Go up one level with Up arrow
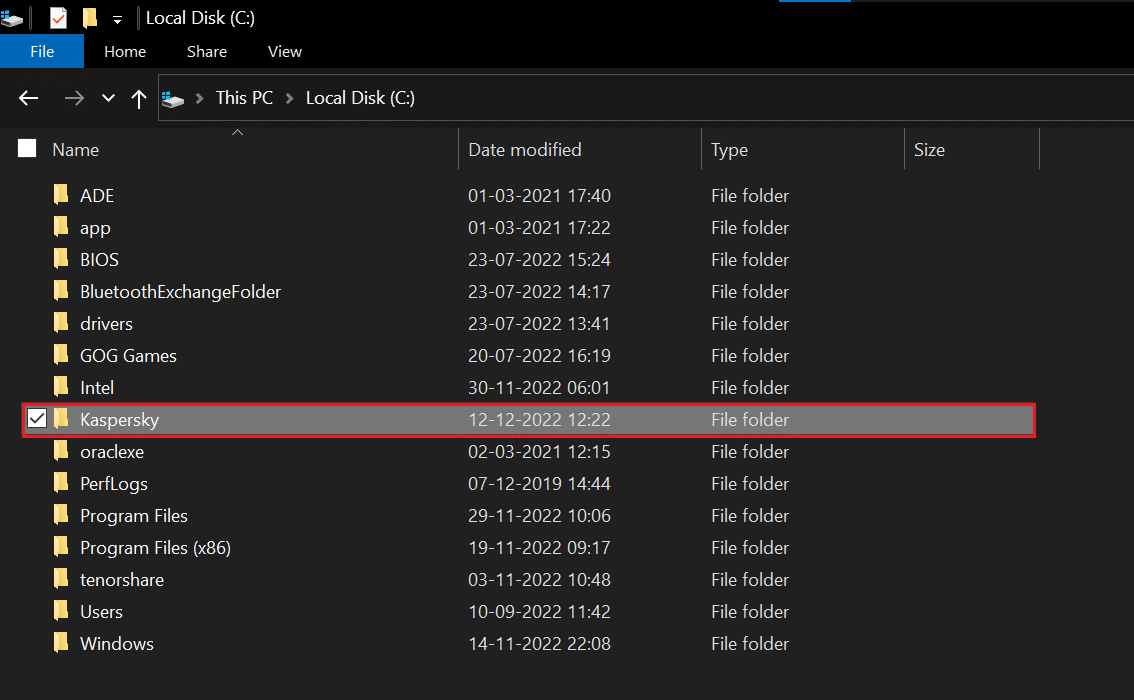The image size is (1134, 700). (x=139, y=98)
